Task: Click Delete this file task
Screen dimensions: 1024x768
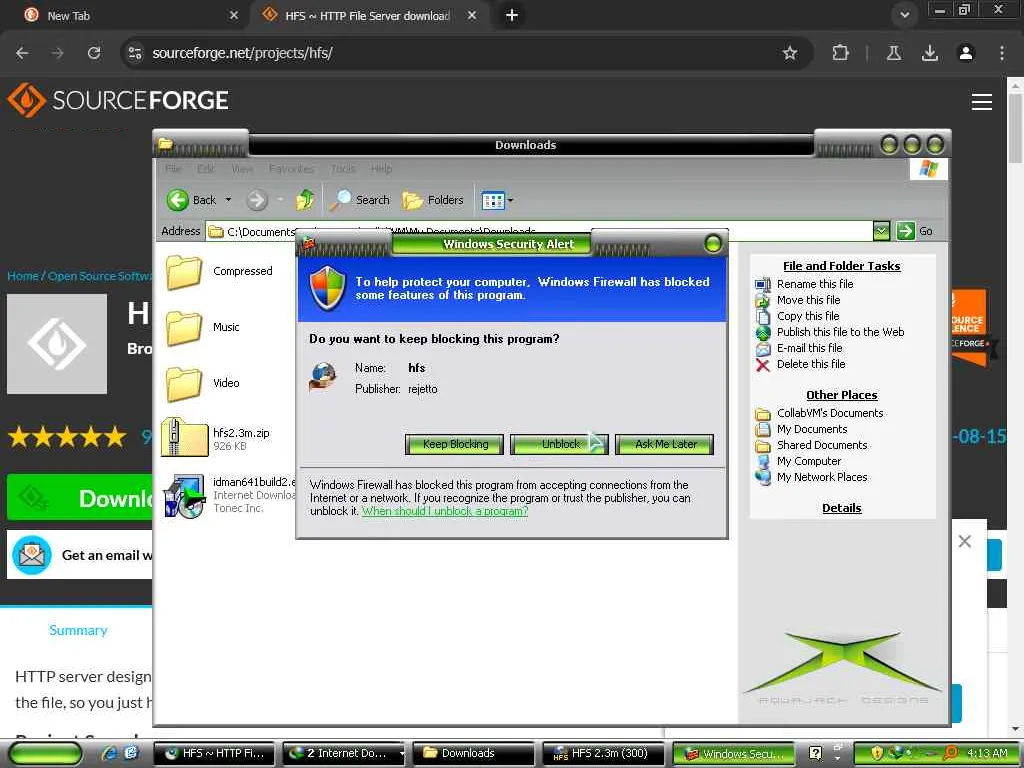Action: coord(810,364)
